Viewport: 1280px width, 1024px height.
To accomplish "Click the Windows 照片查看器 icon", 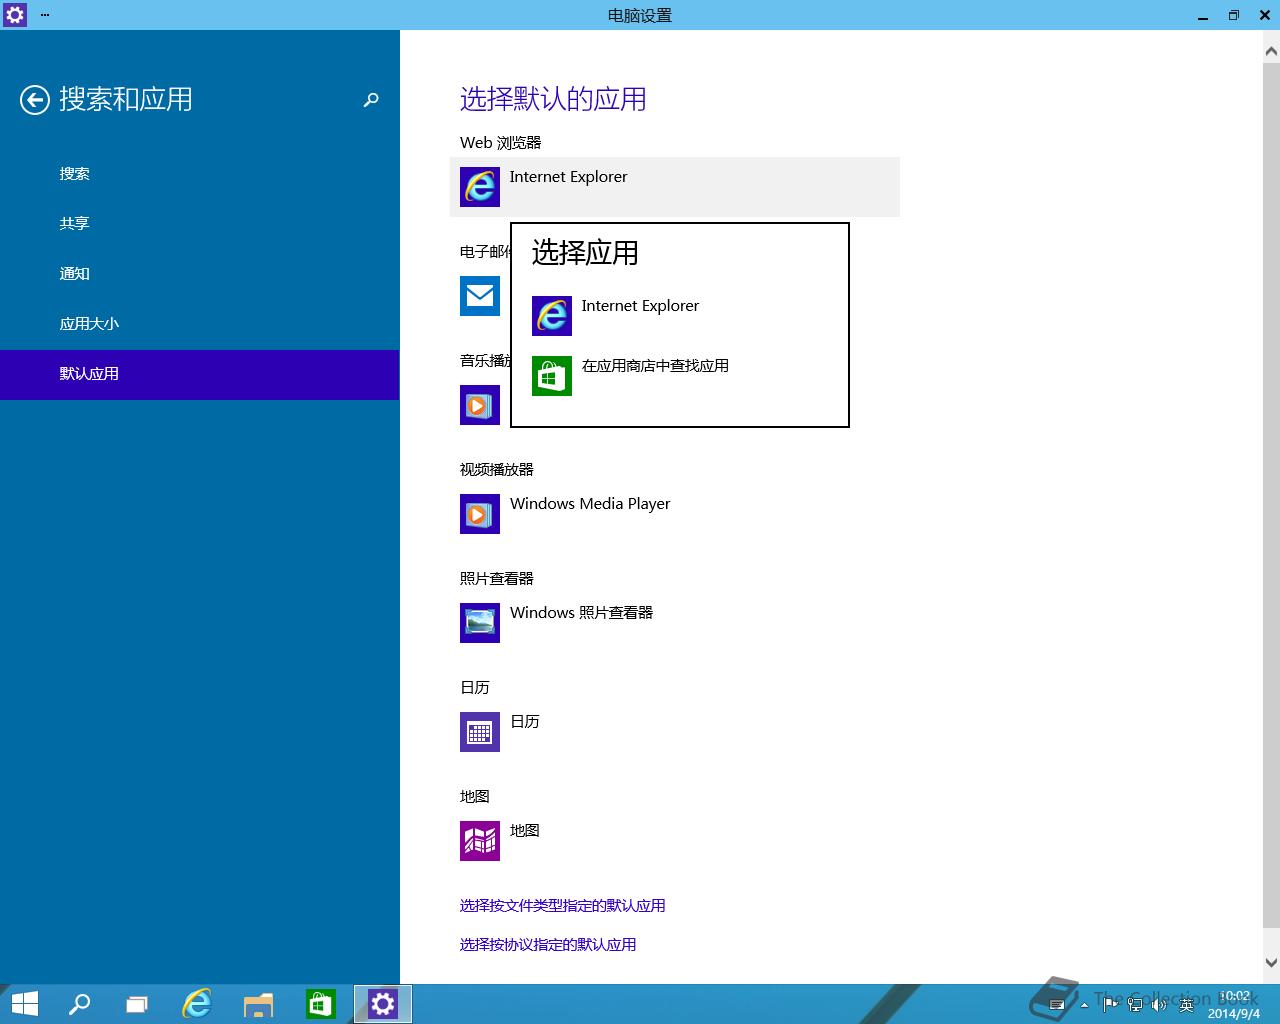I will 480,623.
